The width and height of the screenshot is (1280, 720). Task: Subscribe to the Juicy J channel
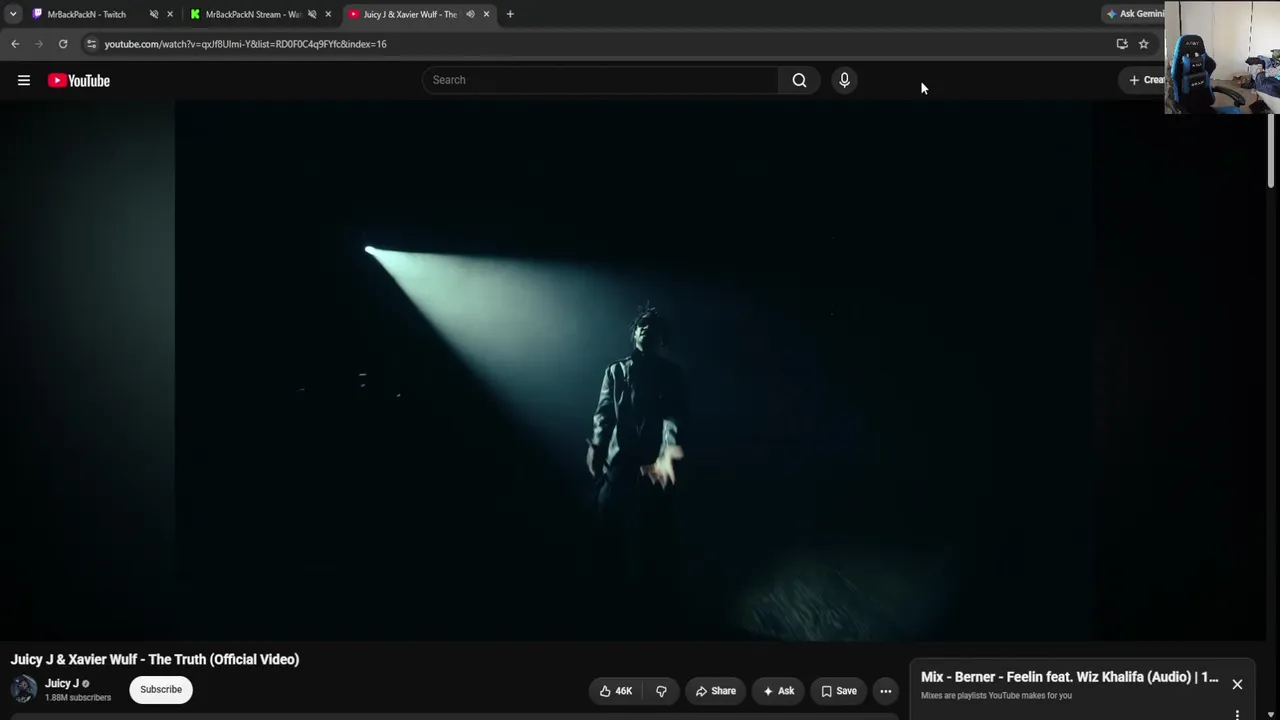click(161, 689)
